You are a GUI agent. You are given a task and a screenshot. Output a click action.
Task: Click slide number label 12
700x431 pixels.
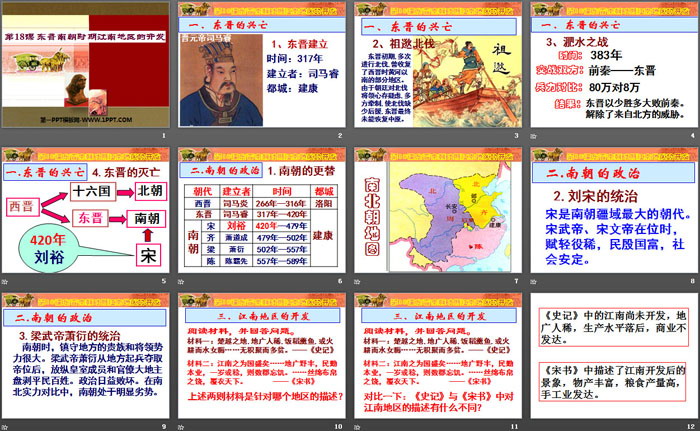pyautogui.click(x=691, y=427)
